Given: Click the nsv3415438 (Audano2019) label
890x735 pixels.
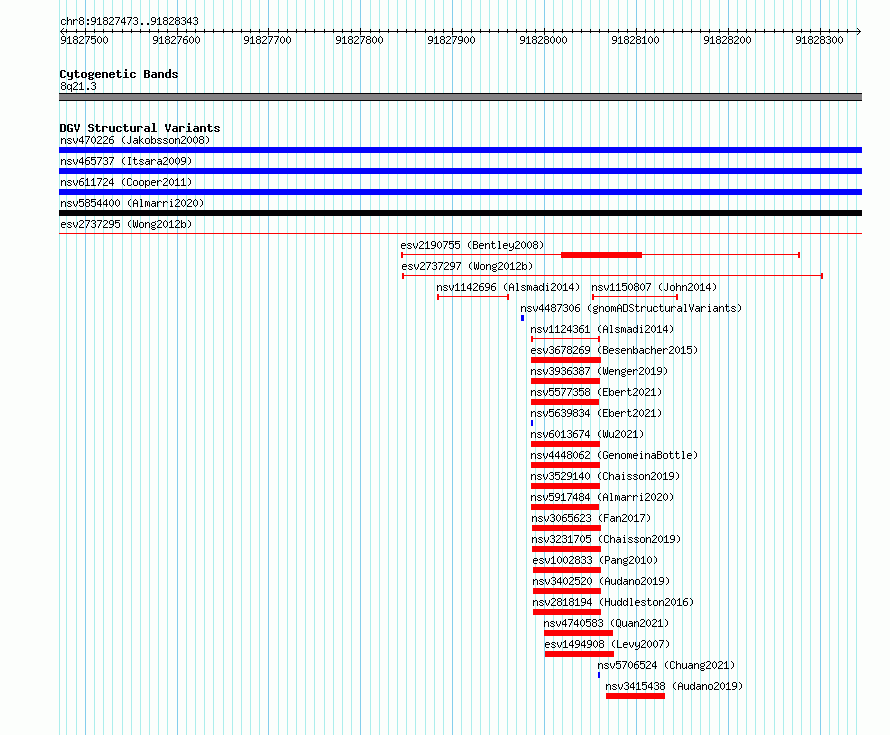Looking at the screenshot, I should [674, 686].
